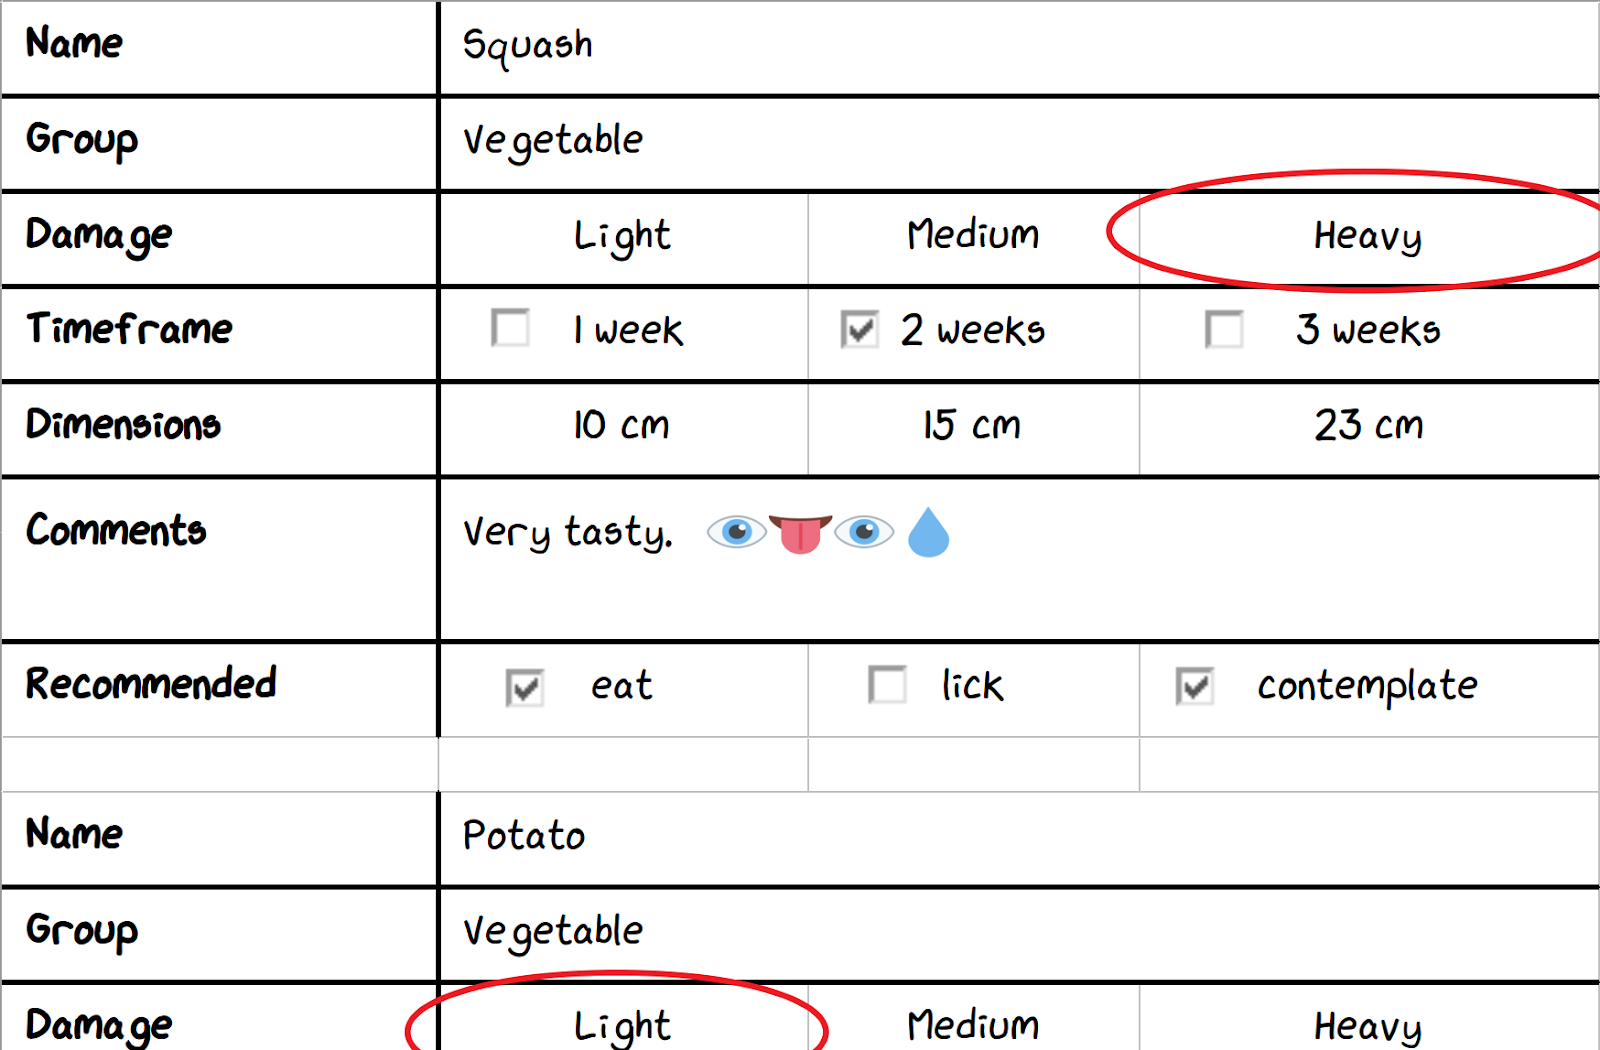Toggle the contemplate checkbox off
Viewport: 1600px width, 1050px height.
click(x=1195, y=686)
